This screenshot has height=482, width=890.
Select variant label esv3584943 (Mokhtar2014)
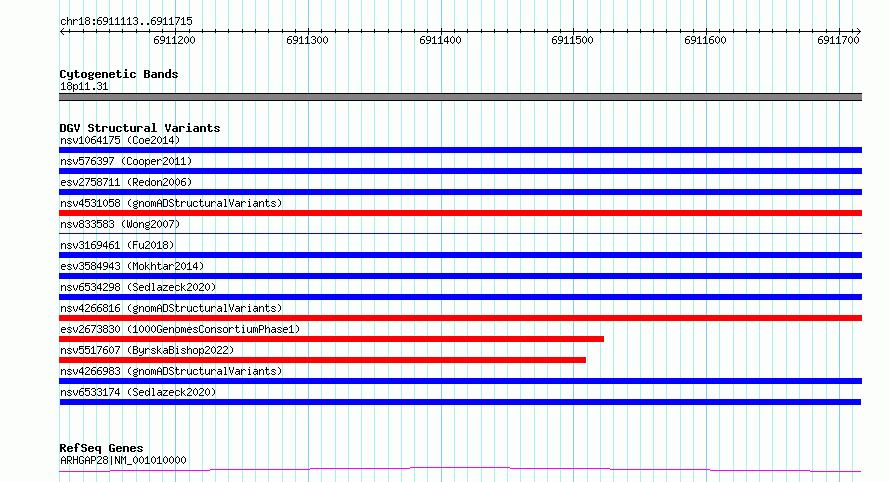click(x=132, y=266)
